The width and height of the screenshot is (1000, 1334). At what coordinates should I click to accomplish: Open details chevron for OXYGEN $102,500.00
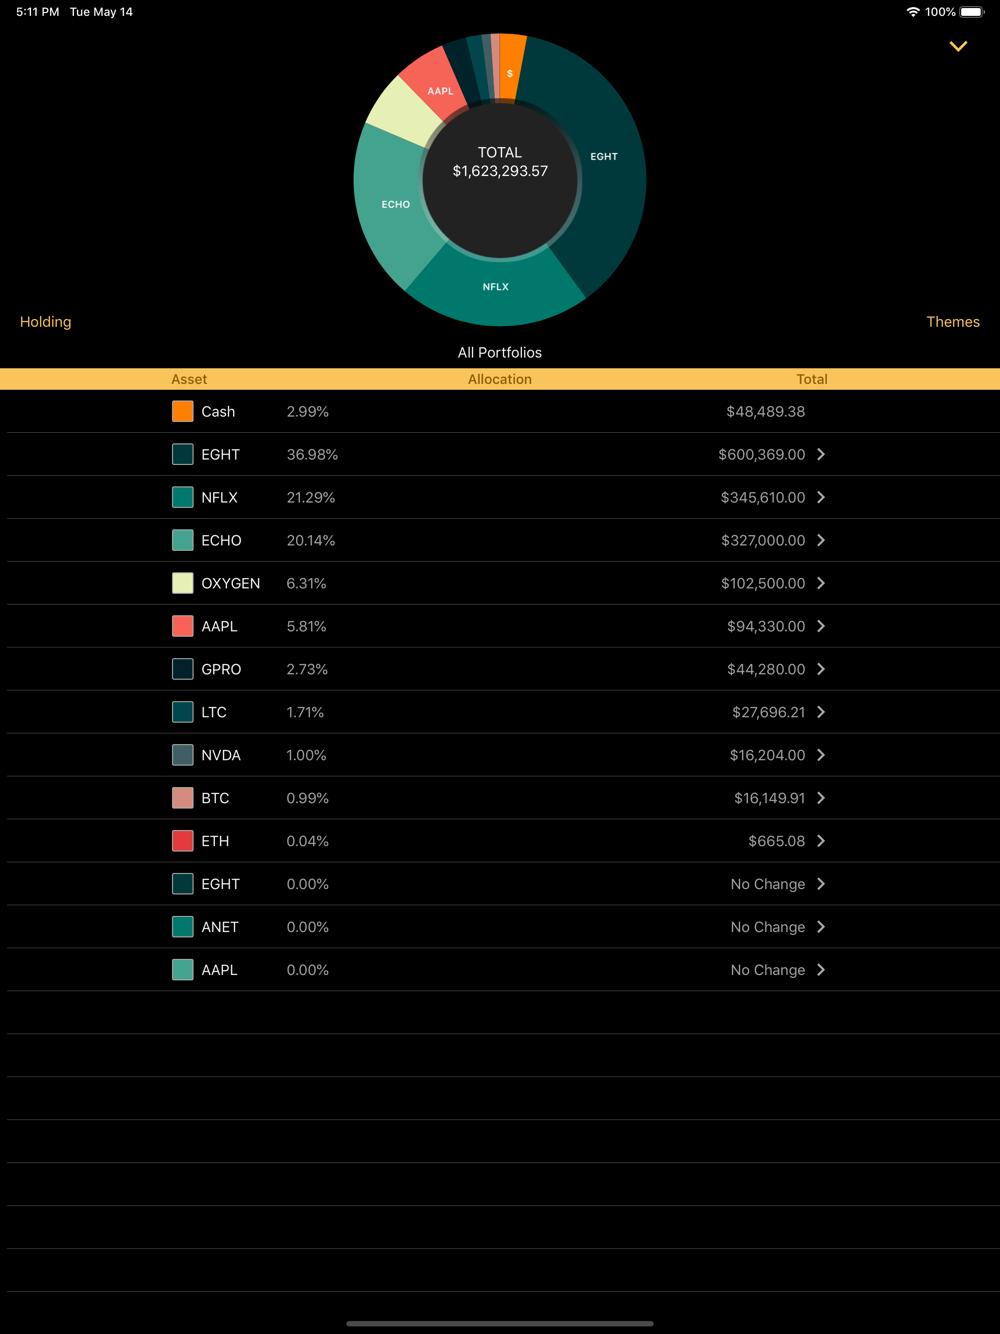pyautogui.click(x=821, y=583)
